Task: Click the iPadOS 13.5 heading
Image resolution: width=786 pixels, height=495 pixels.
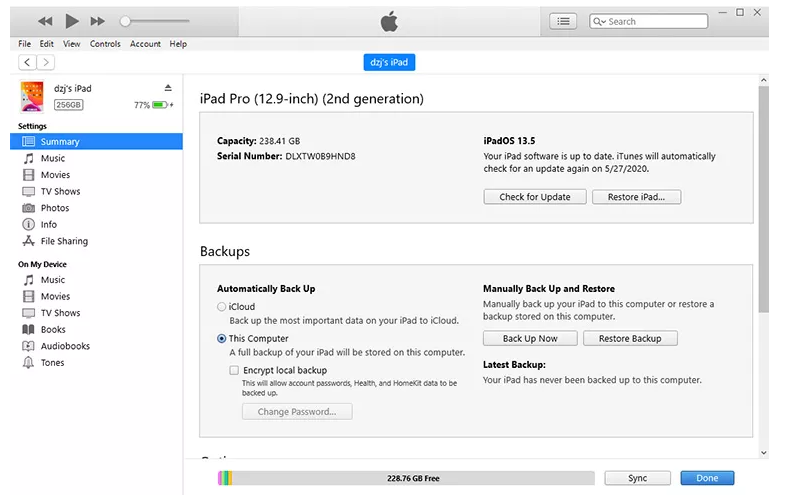Action: (x=509, y=141)
